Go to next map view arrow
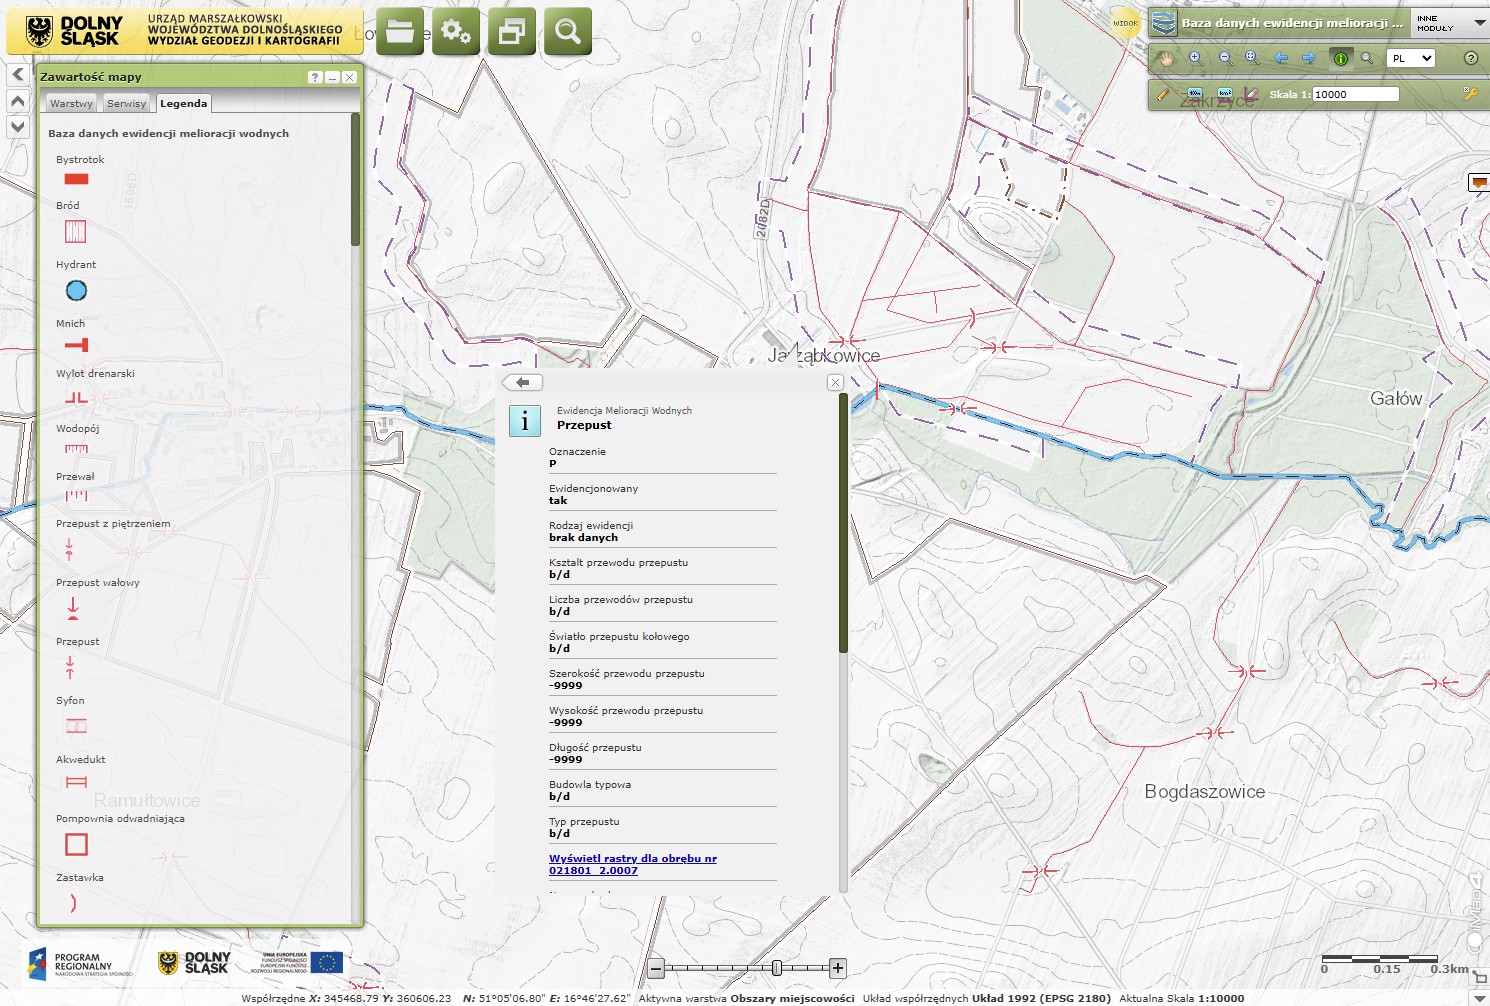Viewport: 1490px width, 1006px height. (1309, 58)
